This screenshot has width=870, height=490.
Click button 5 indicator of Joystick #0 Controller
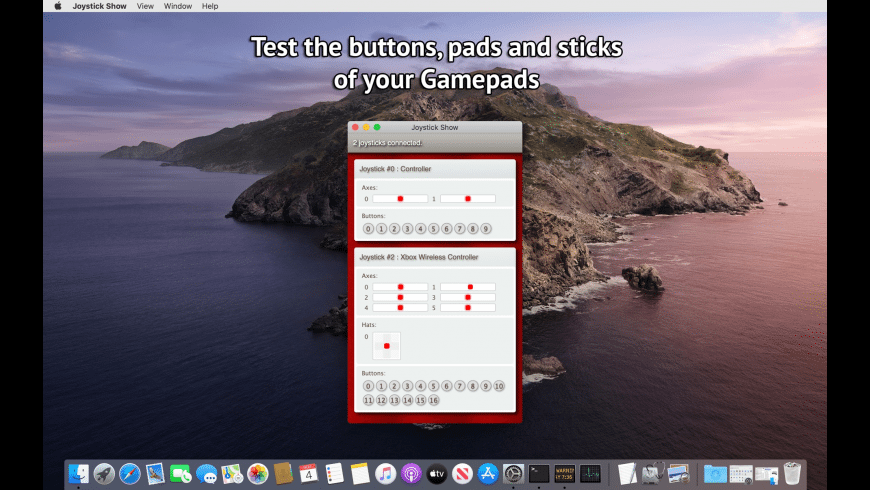(x=433, y=229)
